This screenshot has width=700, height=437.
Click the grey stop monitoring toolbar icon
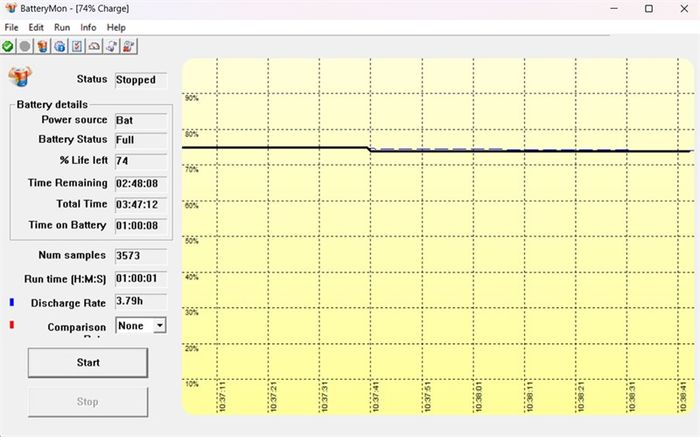[25, 46]
